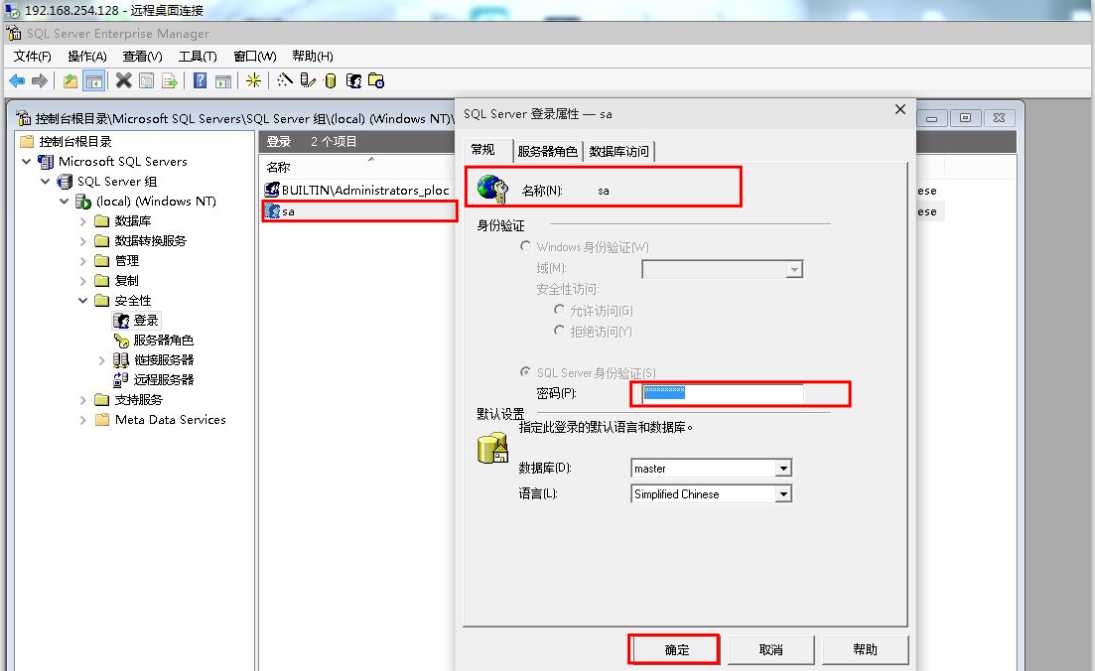1095x671 pixels.
Task: Open the 域 domain dropdown
Action: 794,270
